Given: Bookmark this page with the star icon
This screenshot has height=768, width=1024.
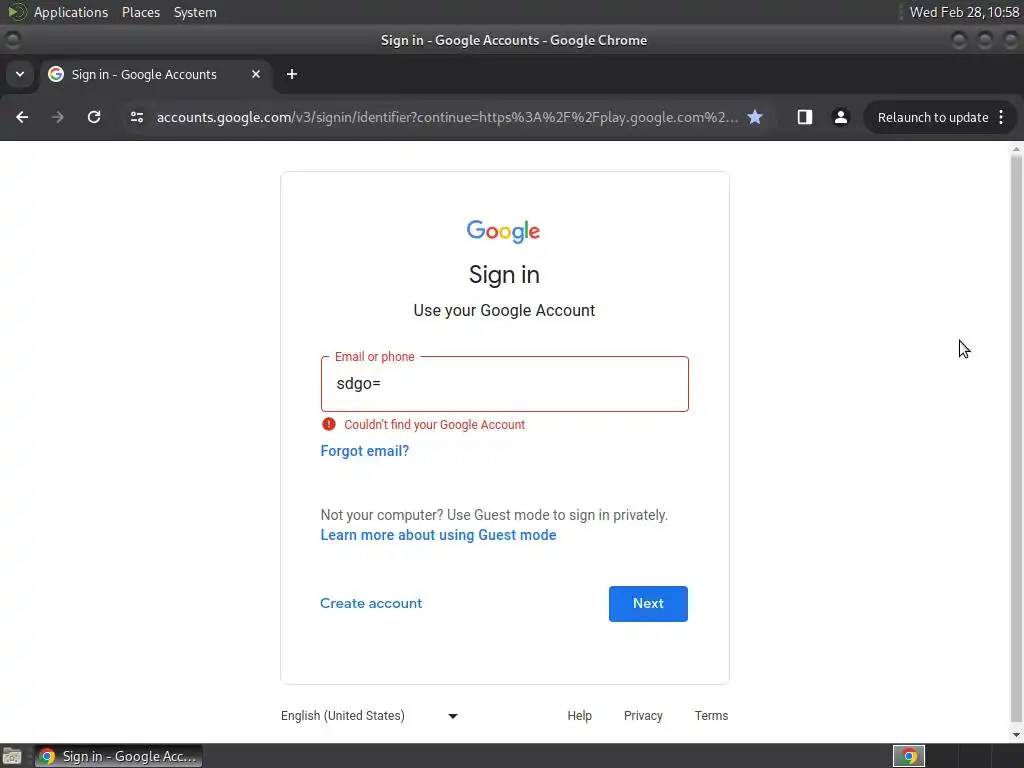Looking at the screenshot, I should click(755, 117).
